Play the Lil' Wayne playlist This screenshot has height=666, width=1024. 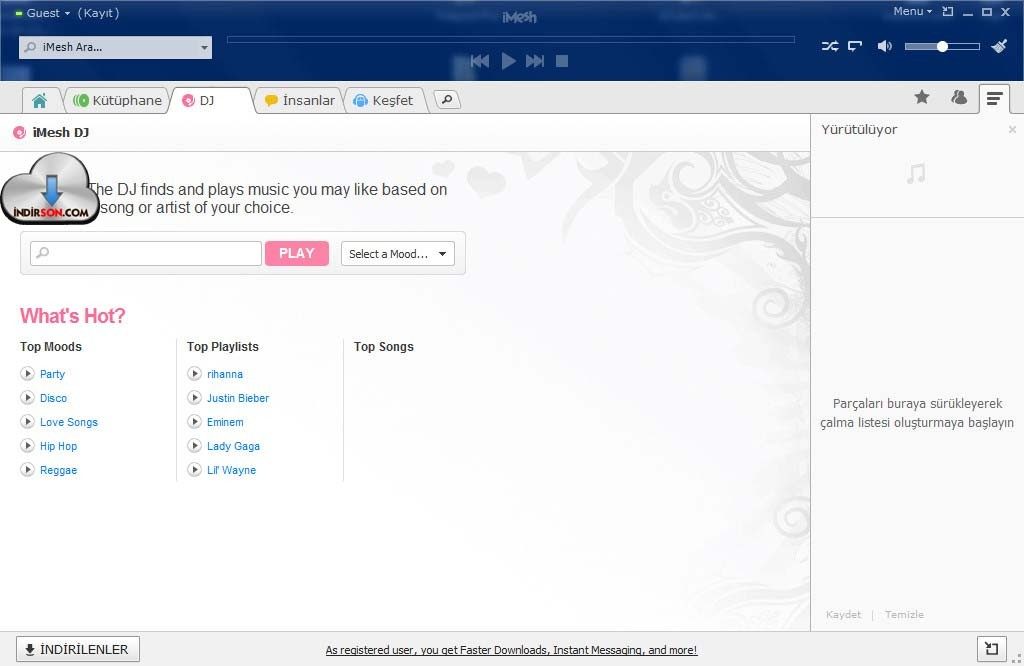pyautogui.click(x=195, y=469)
